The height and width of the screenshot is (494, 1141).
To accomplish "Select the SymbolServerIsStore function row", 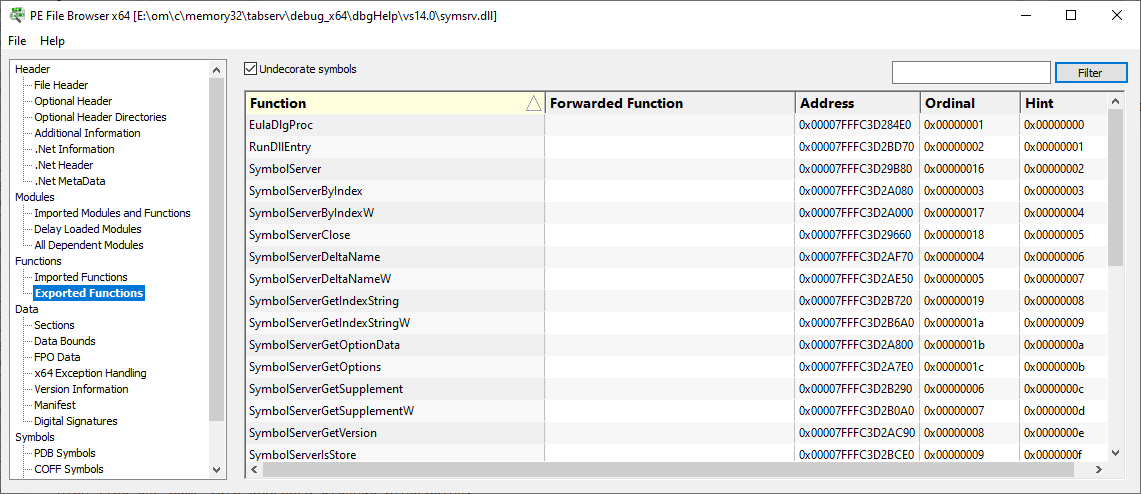I will (677, 455).
